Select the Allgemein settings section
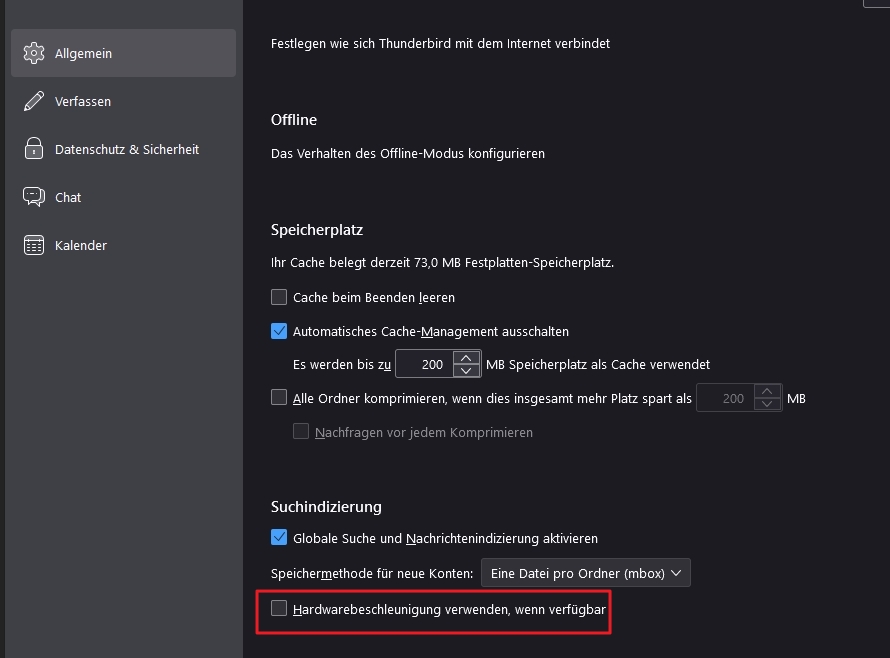 [x=84, y=53]
